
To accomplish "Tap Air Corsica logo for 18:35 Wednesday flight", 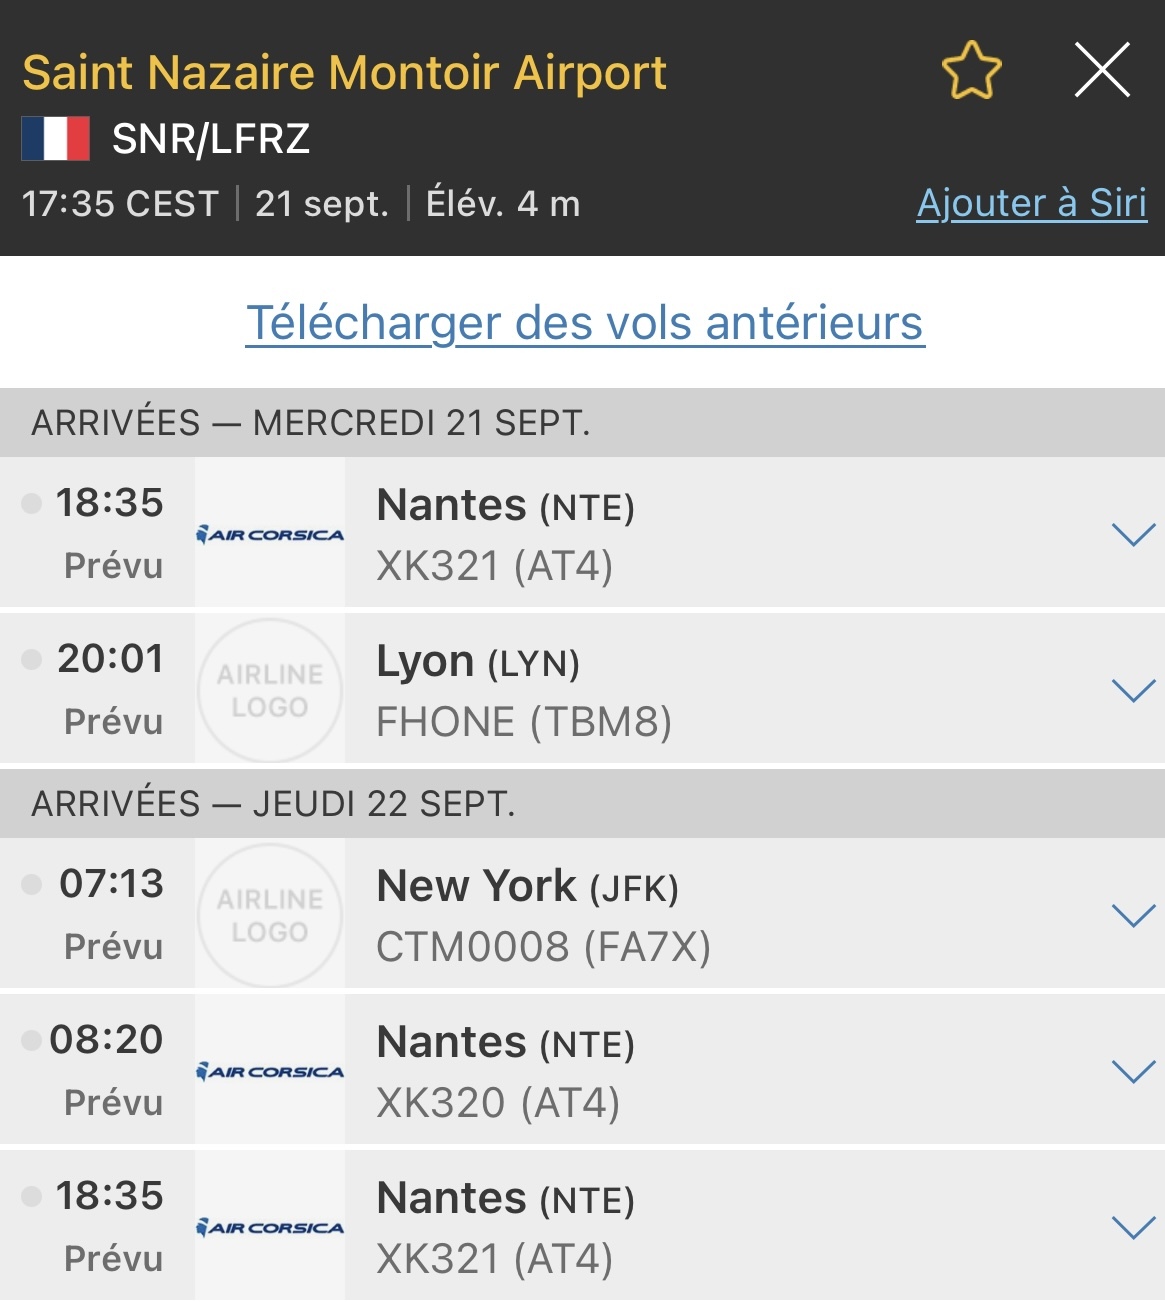I will pos(270,534).
